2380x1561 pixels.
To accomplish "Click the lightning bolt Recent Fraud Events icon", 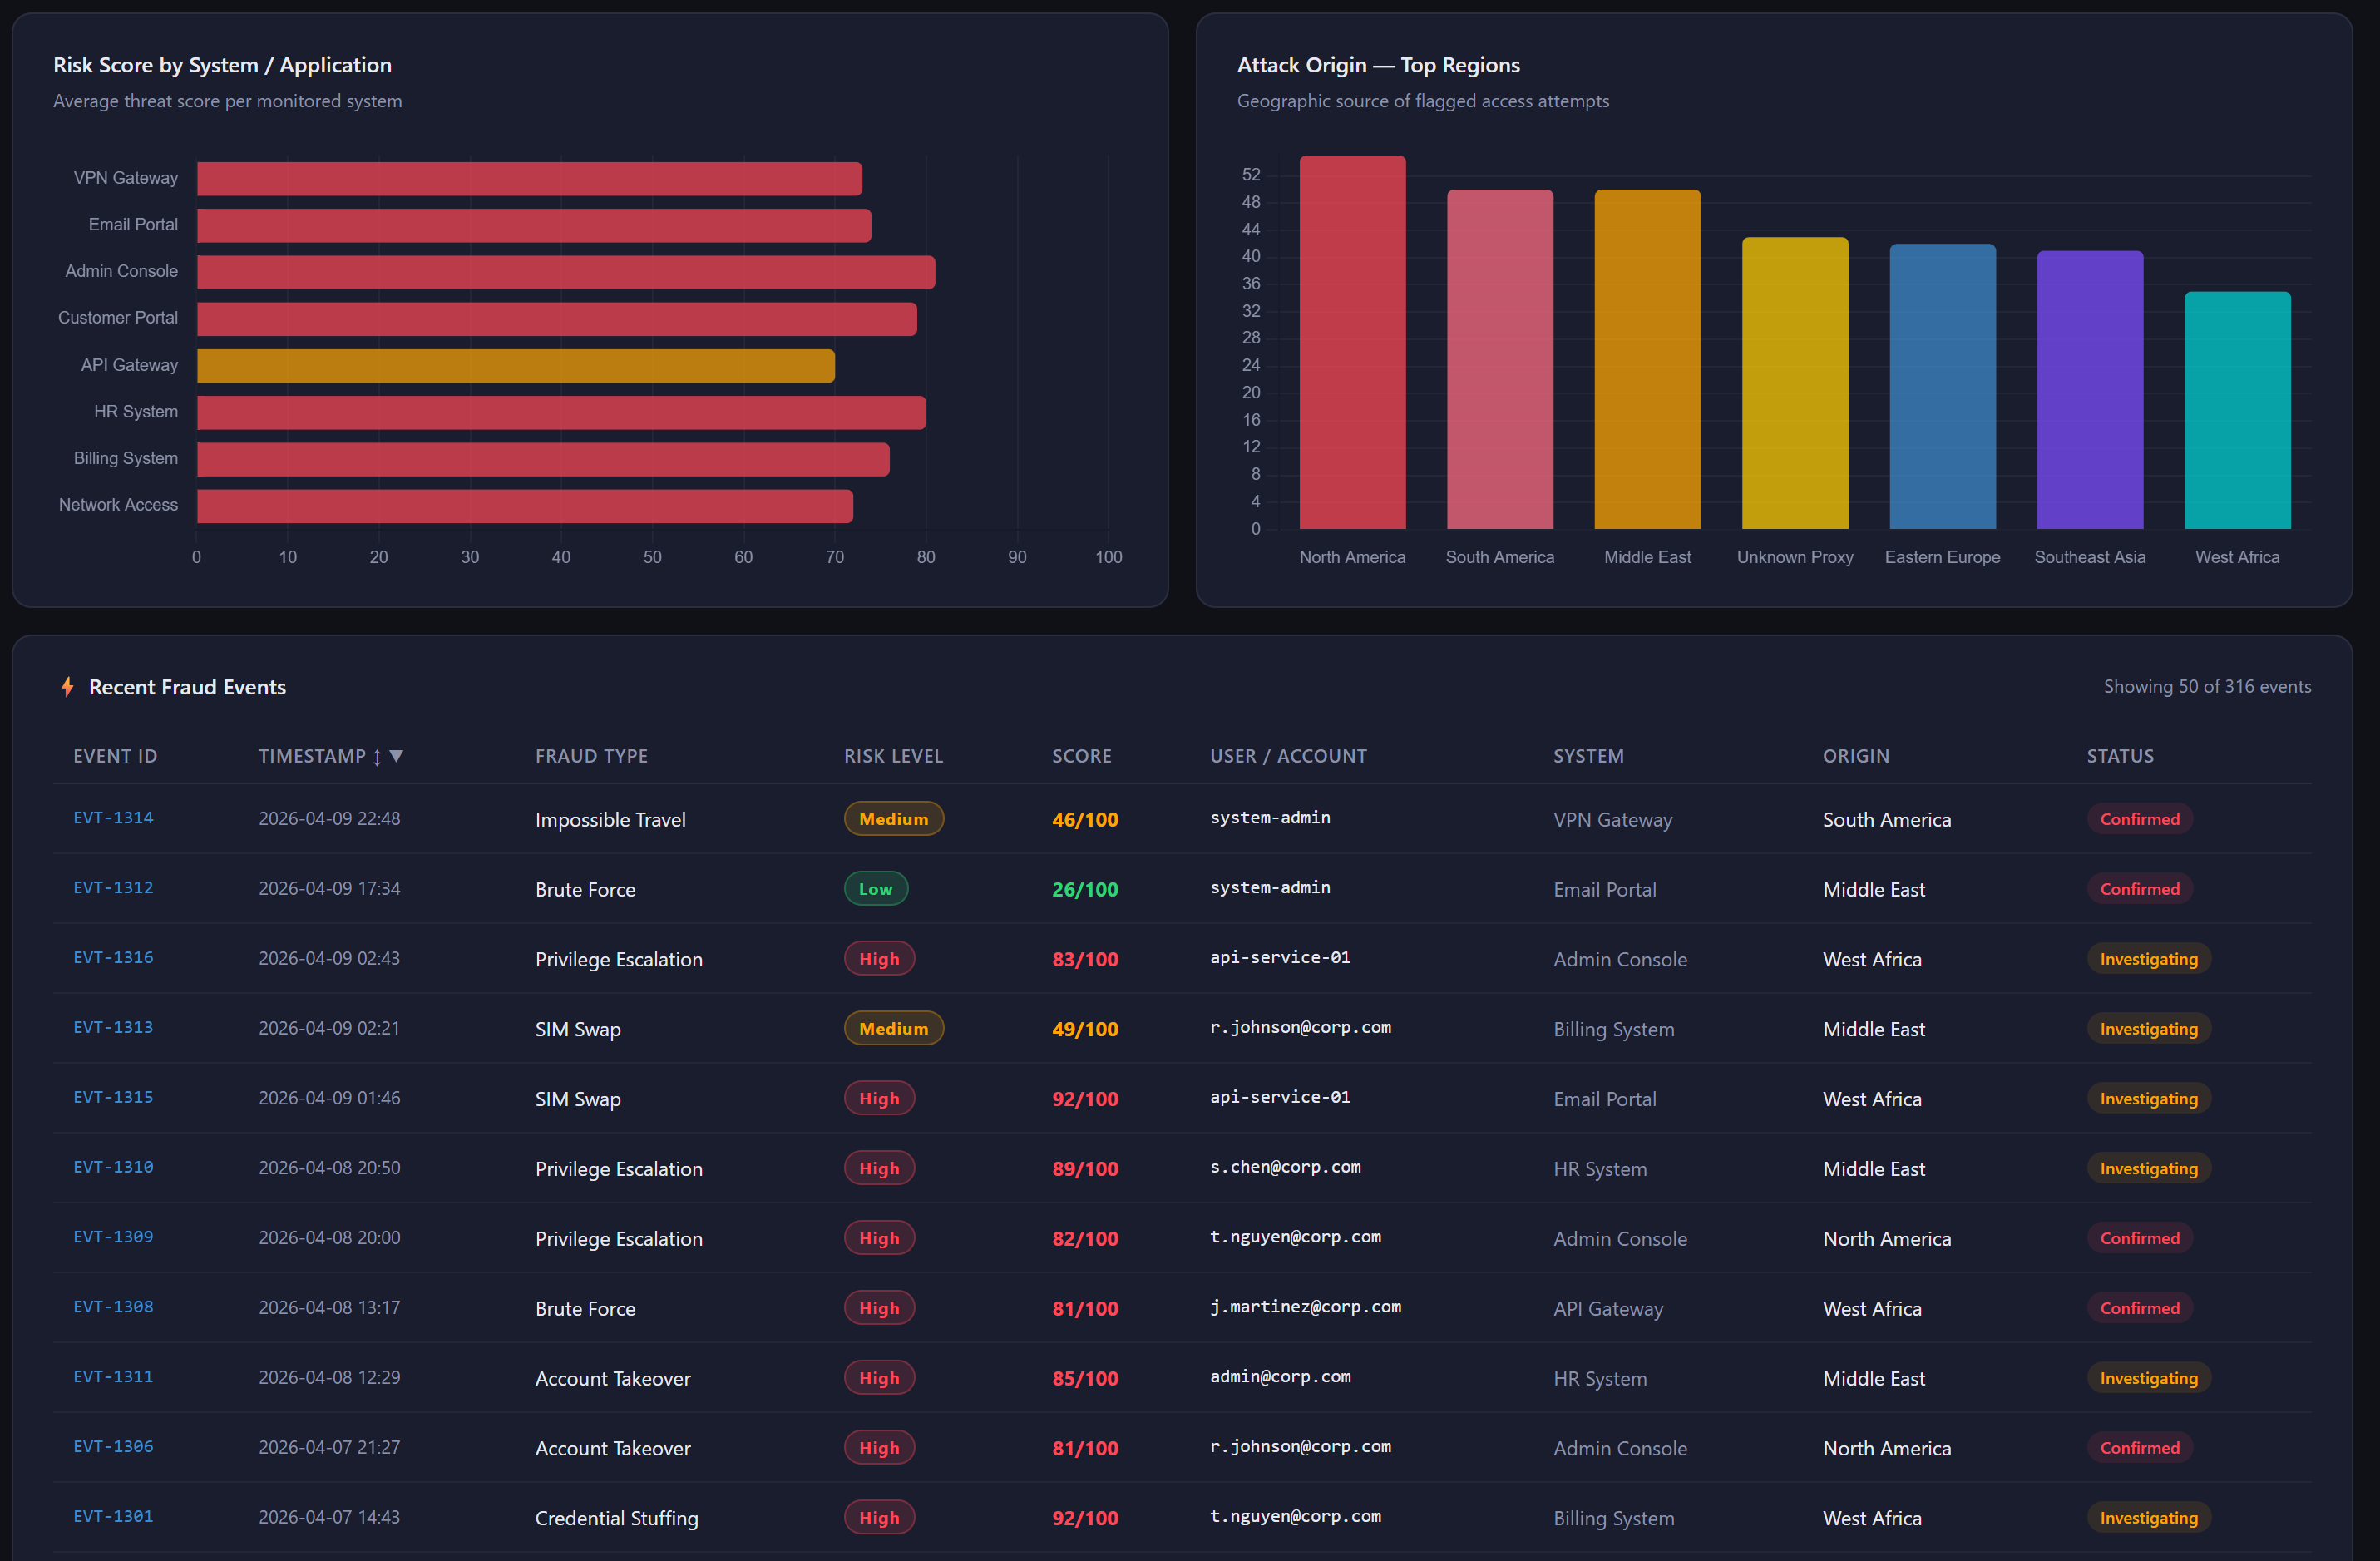I will (67, 687).
